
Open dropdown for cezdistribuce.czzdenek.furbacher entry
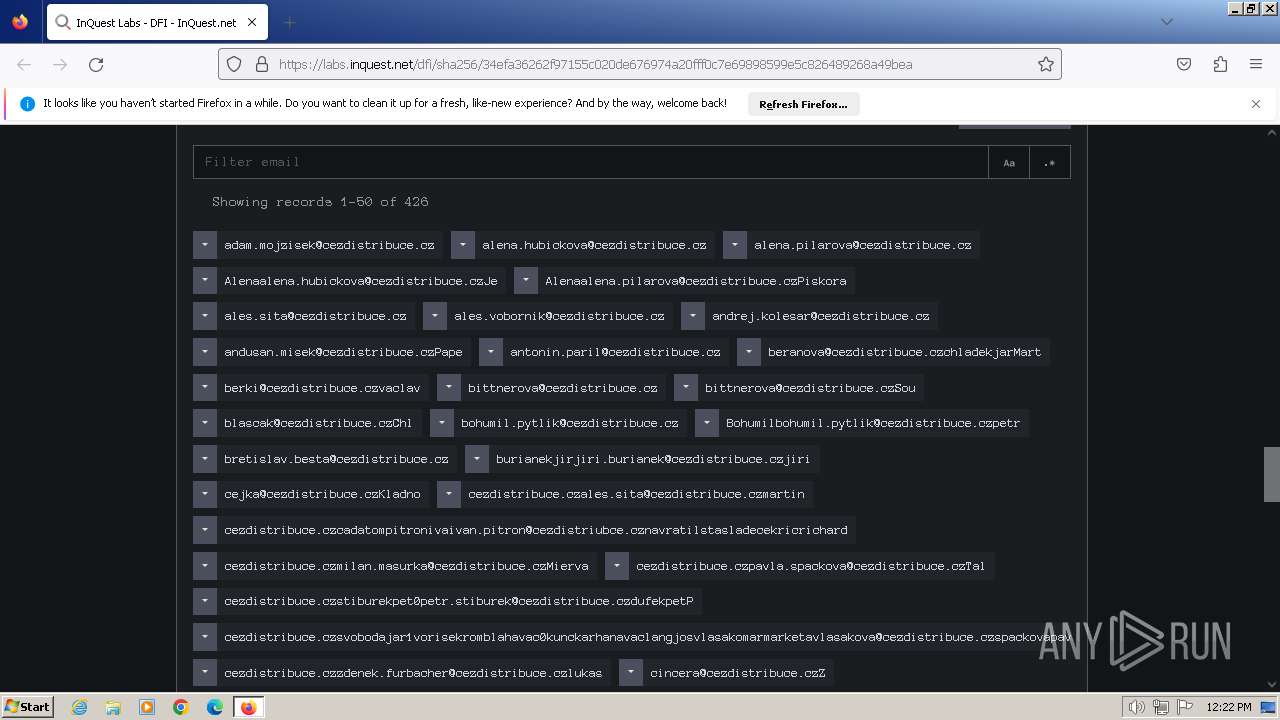click(205, 673)
